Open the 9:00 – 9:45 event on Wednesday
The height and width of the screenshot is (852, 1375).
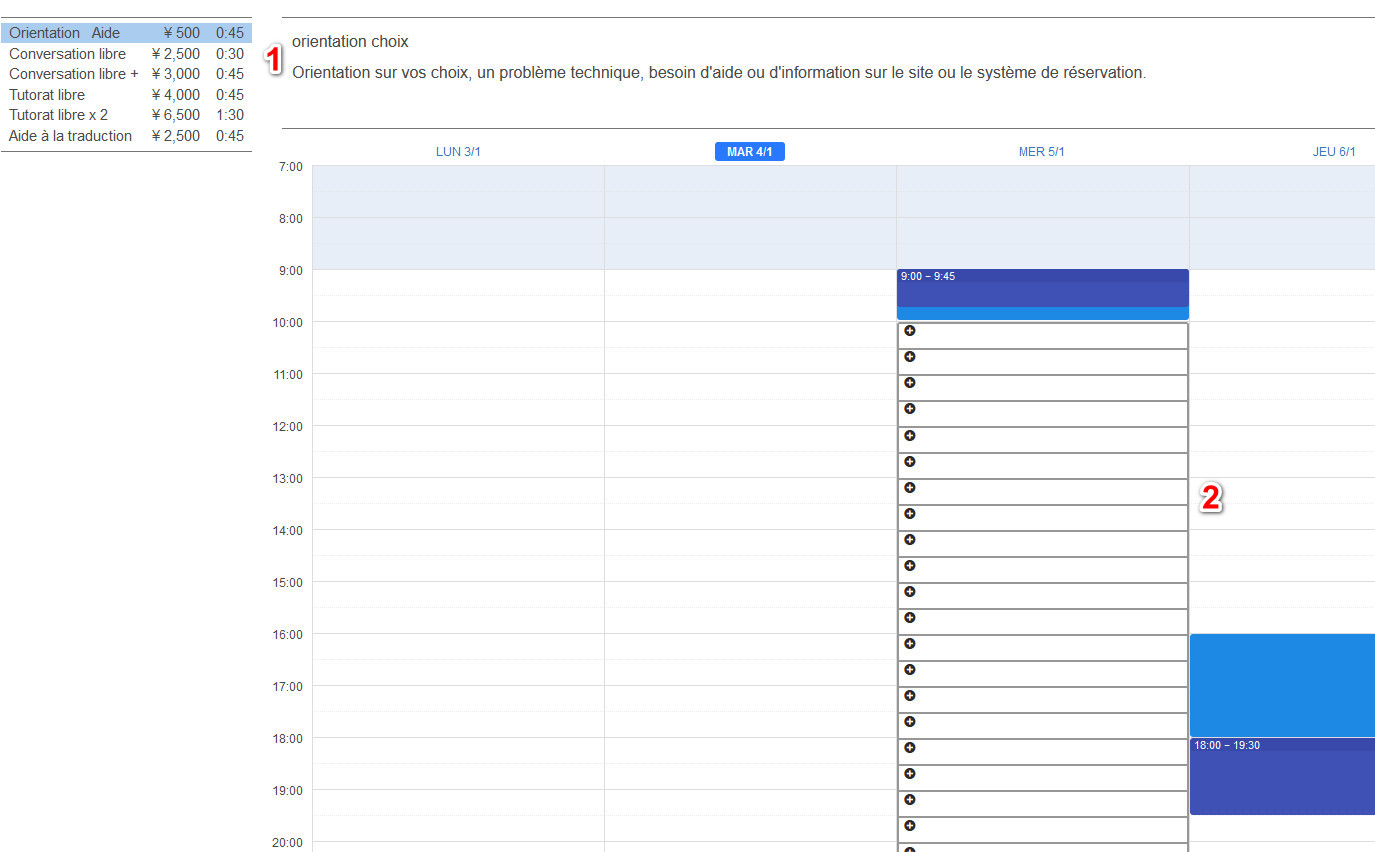[x=1043, y=288]
